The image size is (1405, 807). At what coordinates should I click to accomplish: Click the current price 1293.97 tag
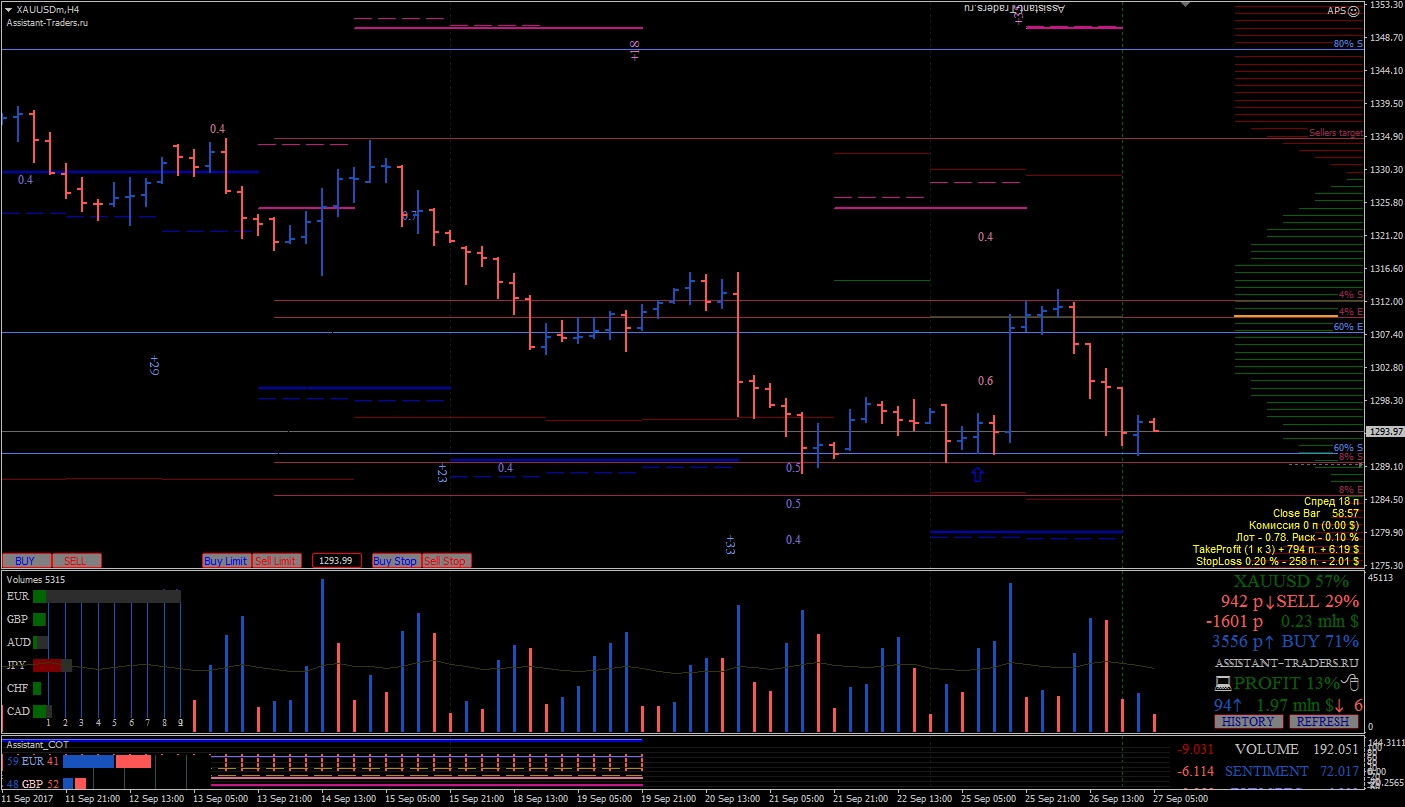[x=1384, y=432]
